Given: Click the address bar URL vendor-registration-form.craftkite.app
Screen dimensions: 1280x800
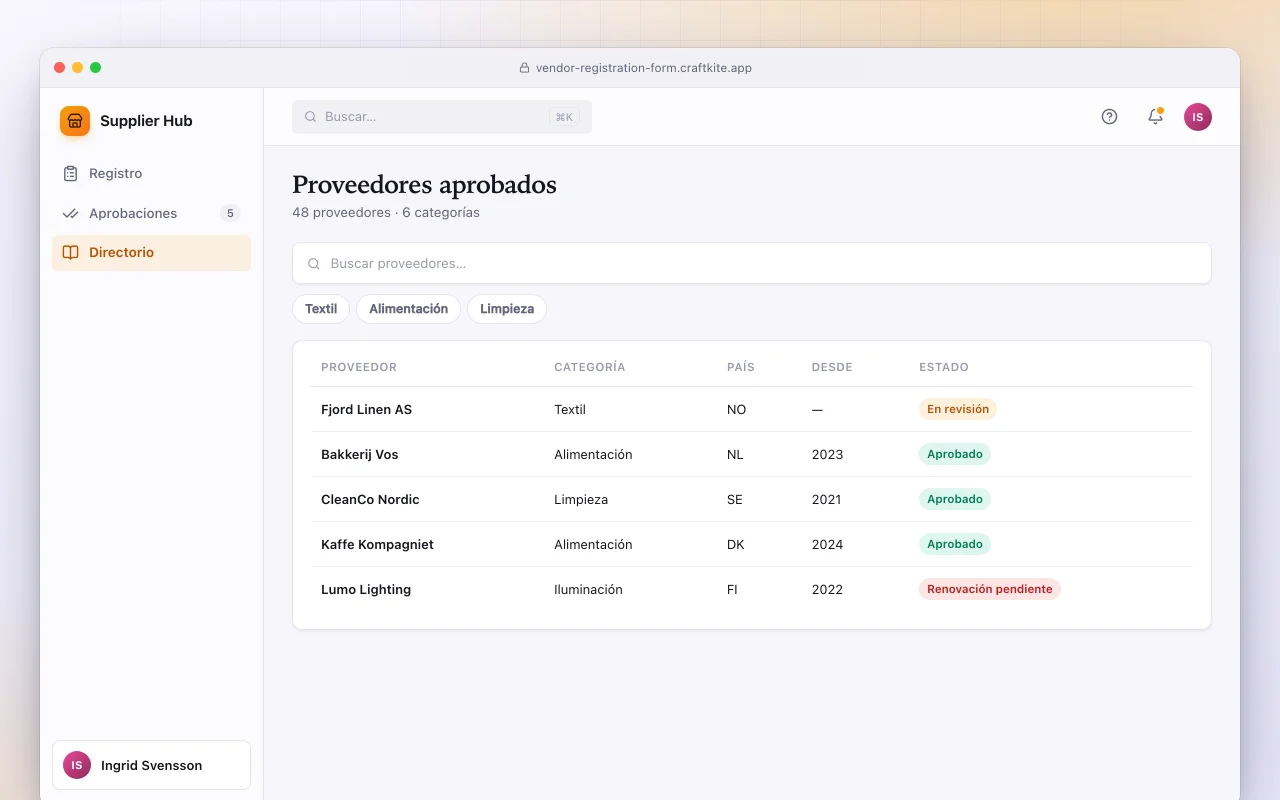Looking at the screenshot, I should click(x=644, y=68).
